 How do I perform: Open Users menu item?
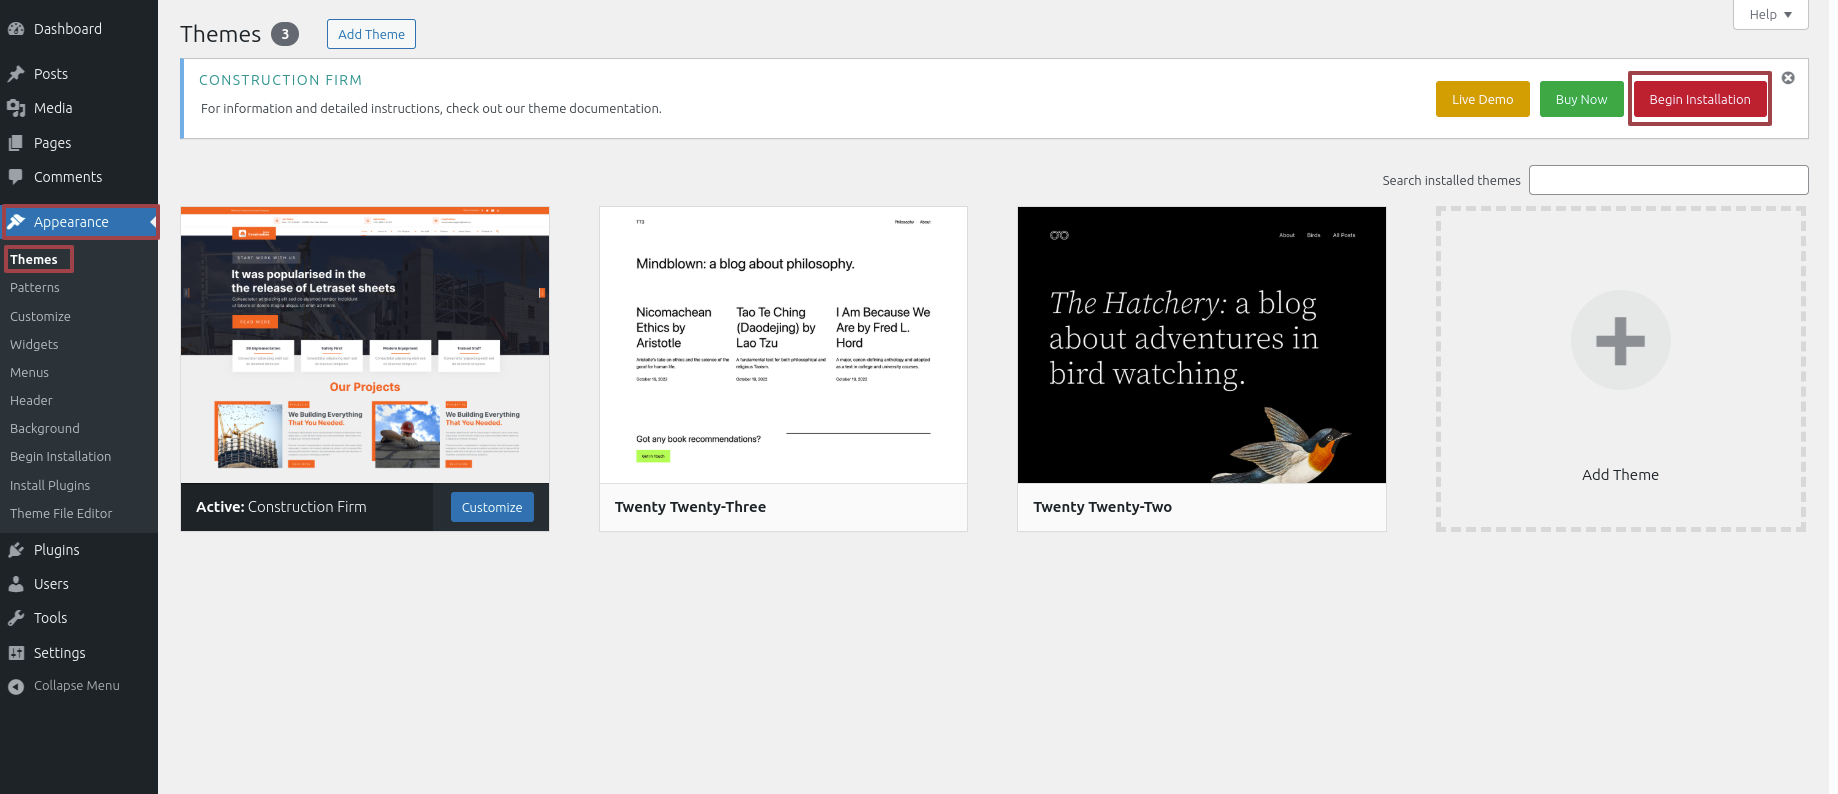pos(79,584)
